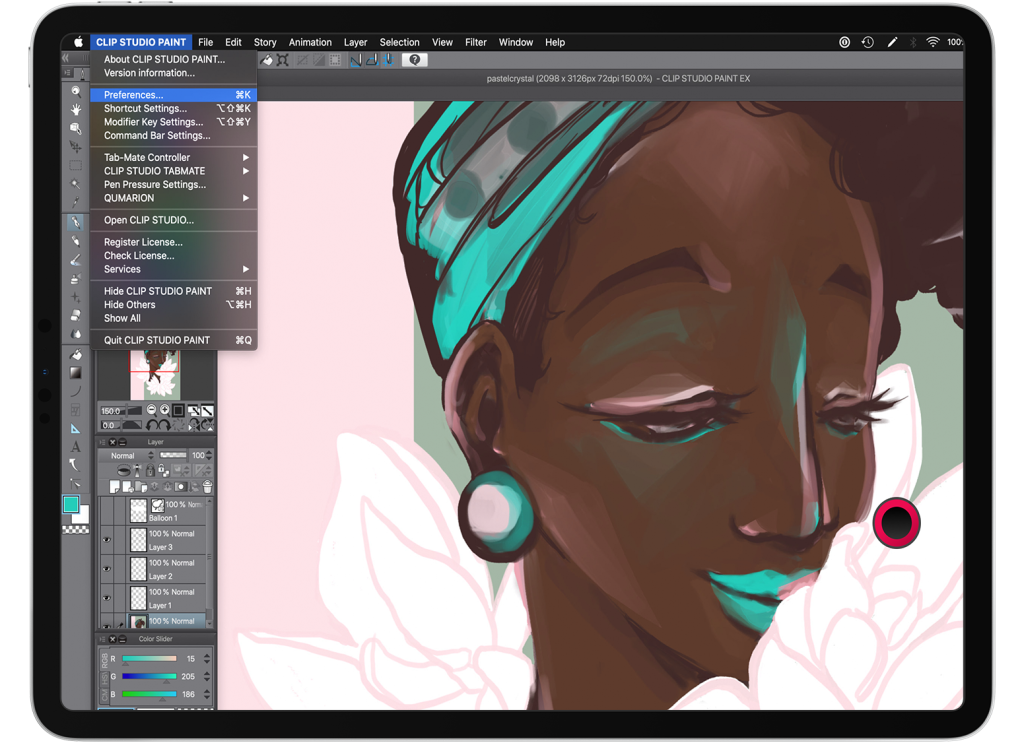Viewport: 1024px width, 743px height.
Task: Open the help question mark button
Action: 414,60
